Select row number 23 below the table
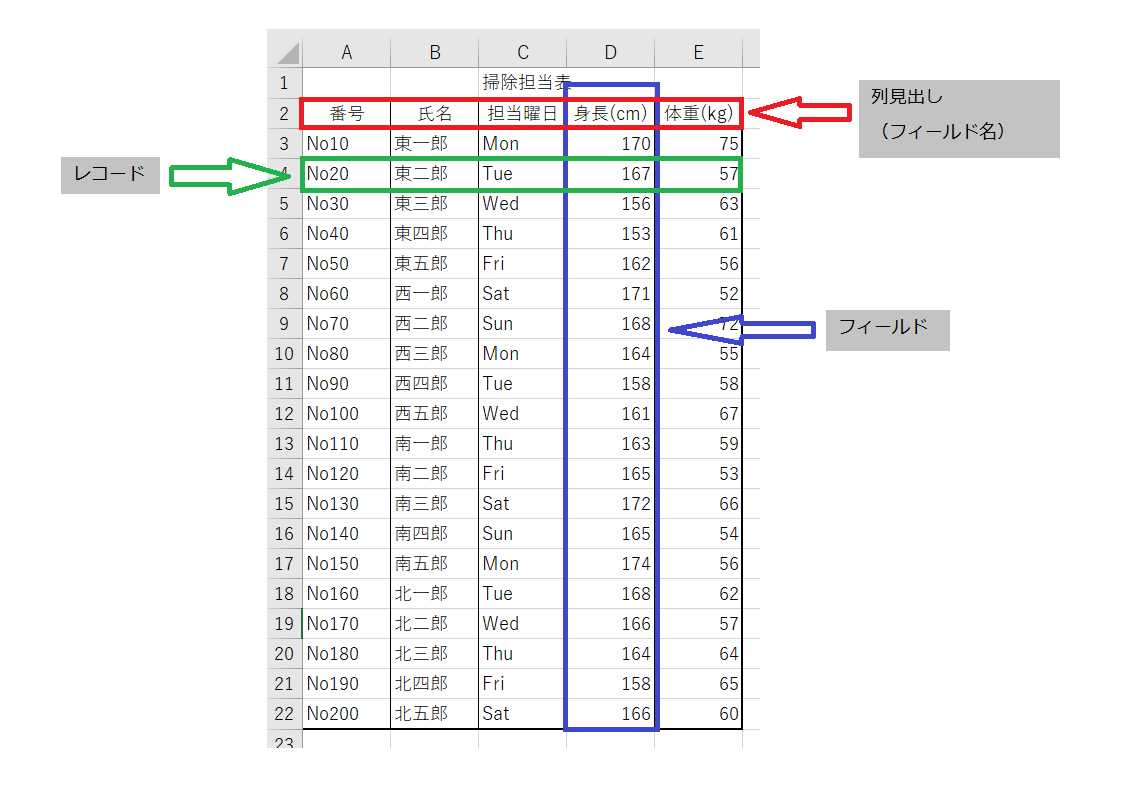1145x799 pixels. pyautogui.click(x=285, y=743)
